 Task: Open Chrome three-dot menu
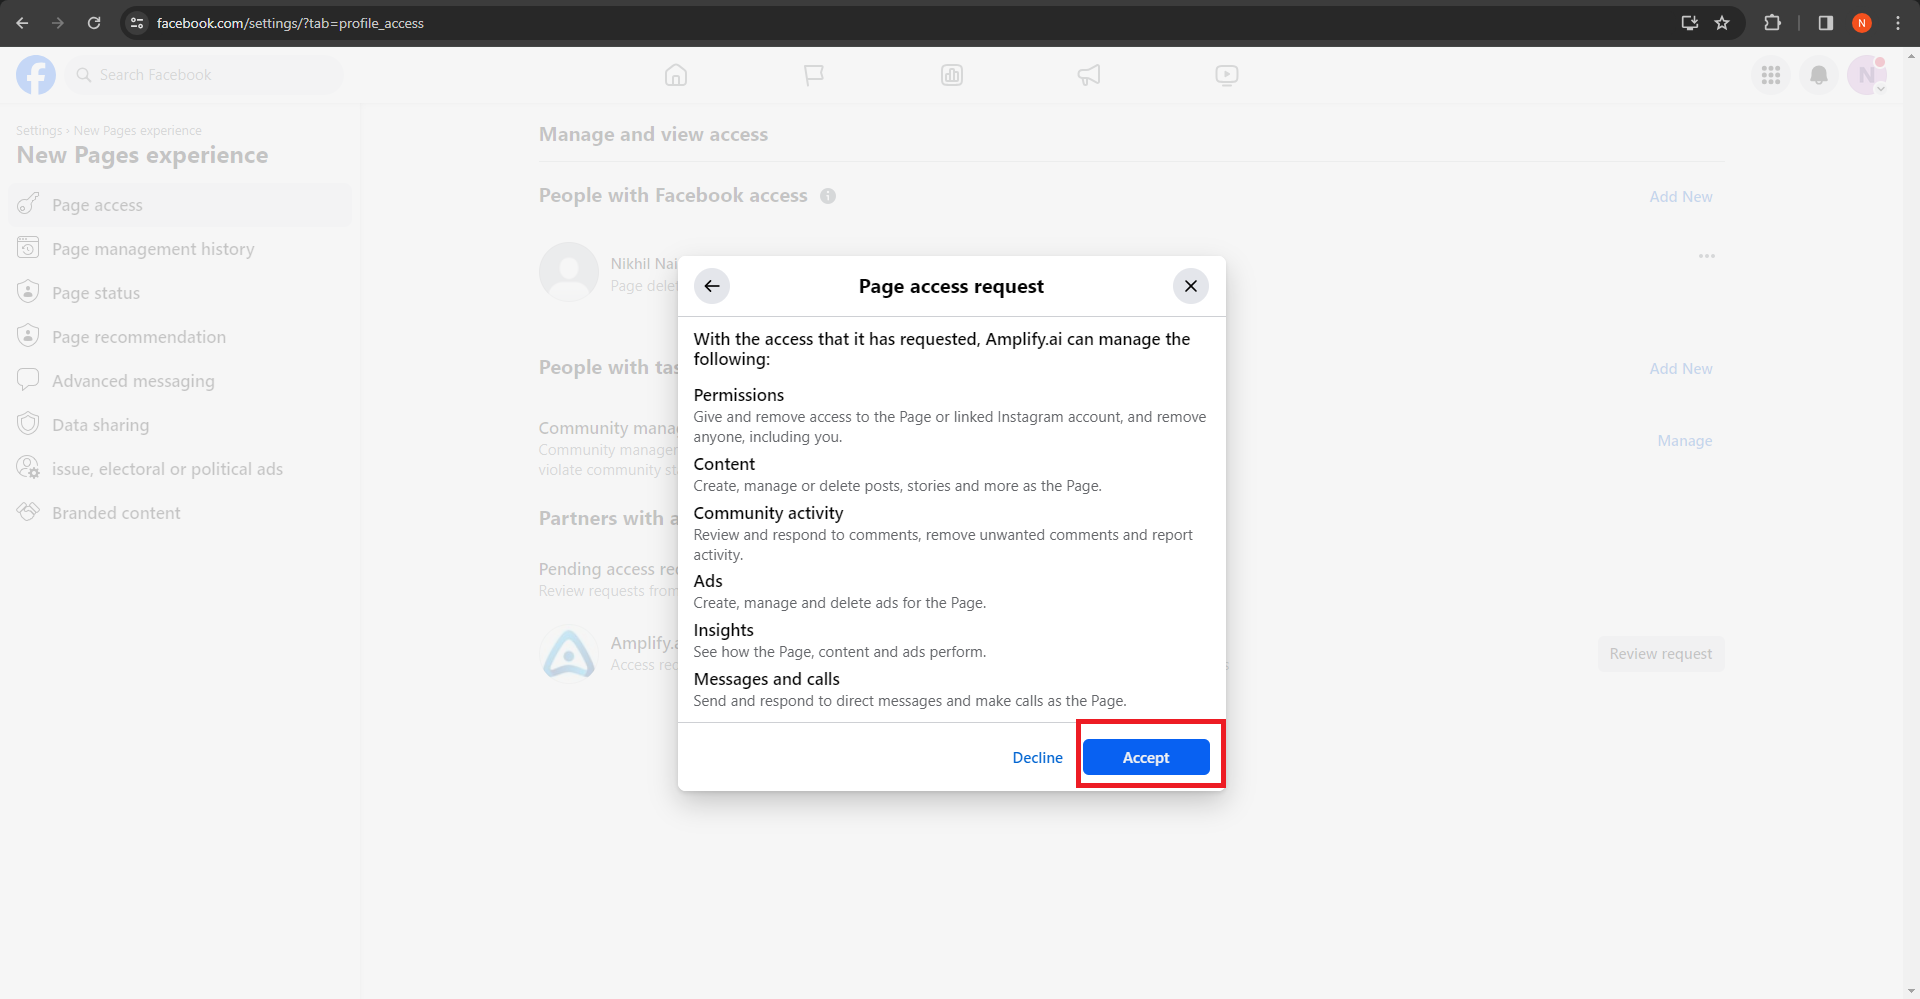(x=1898, y=23)
